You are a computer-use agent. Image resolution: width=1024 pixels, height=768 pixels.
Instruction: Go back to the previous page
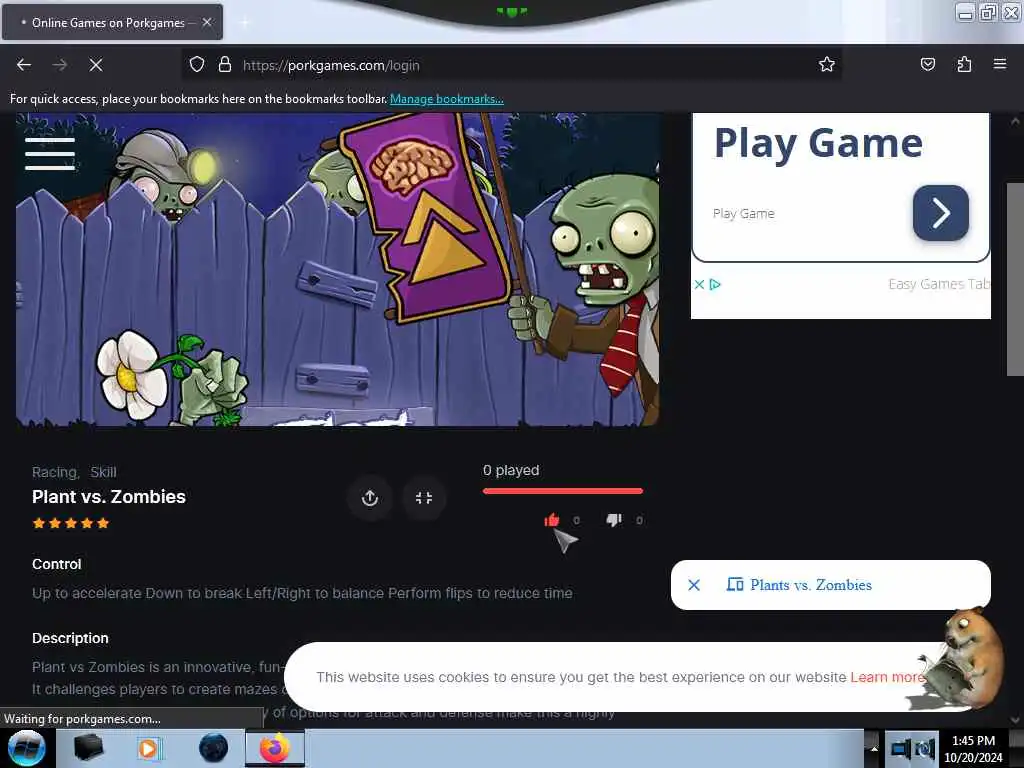pyautogui.click(x=24, y=65)
